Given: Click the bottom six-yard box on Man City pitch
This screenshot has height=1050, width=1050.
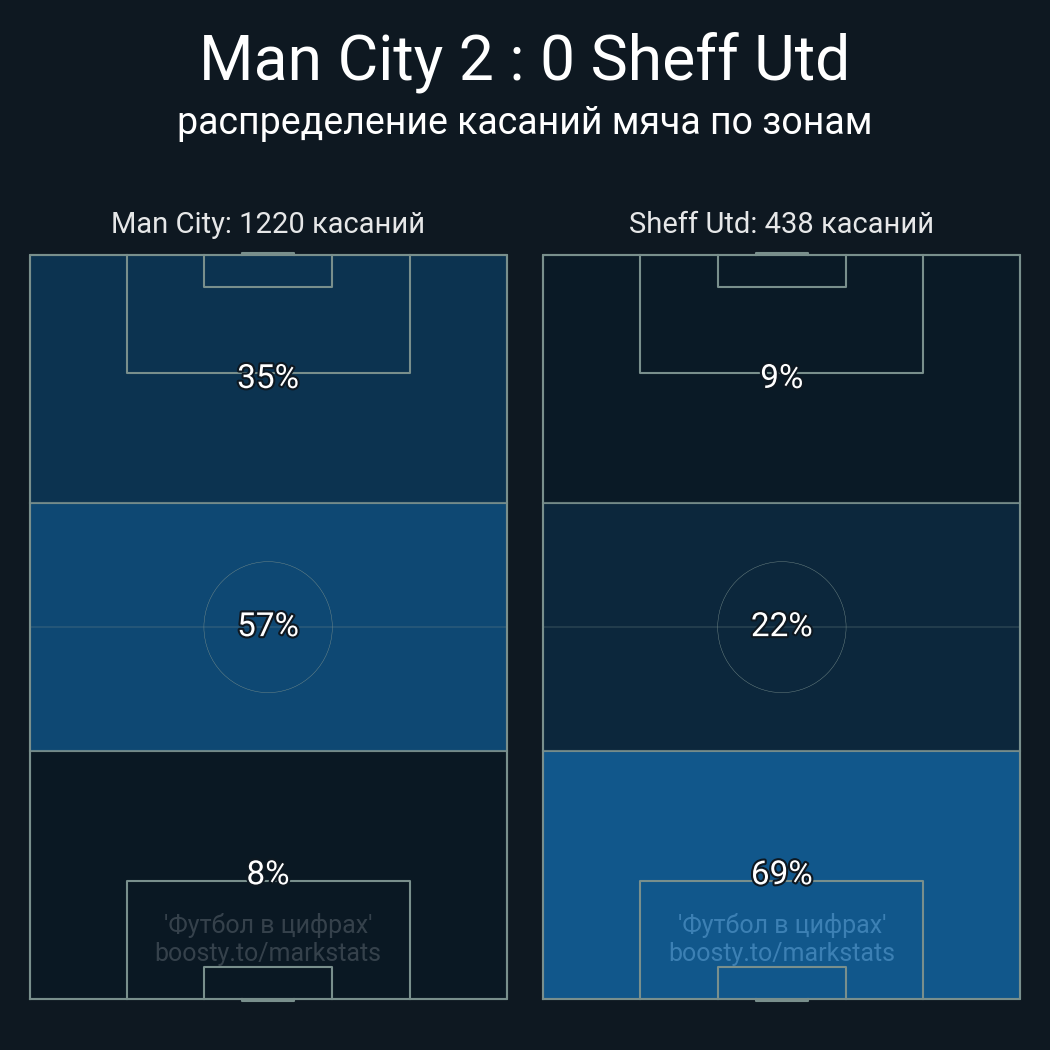Looking at the screenshot, I should (x=268, y=982).
